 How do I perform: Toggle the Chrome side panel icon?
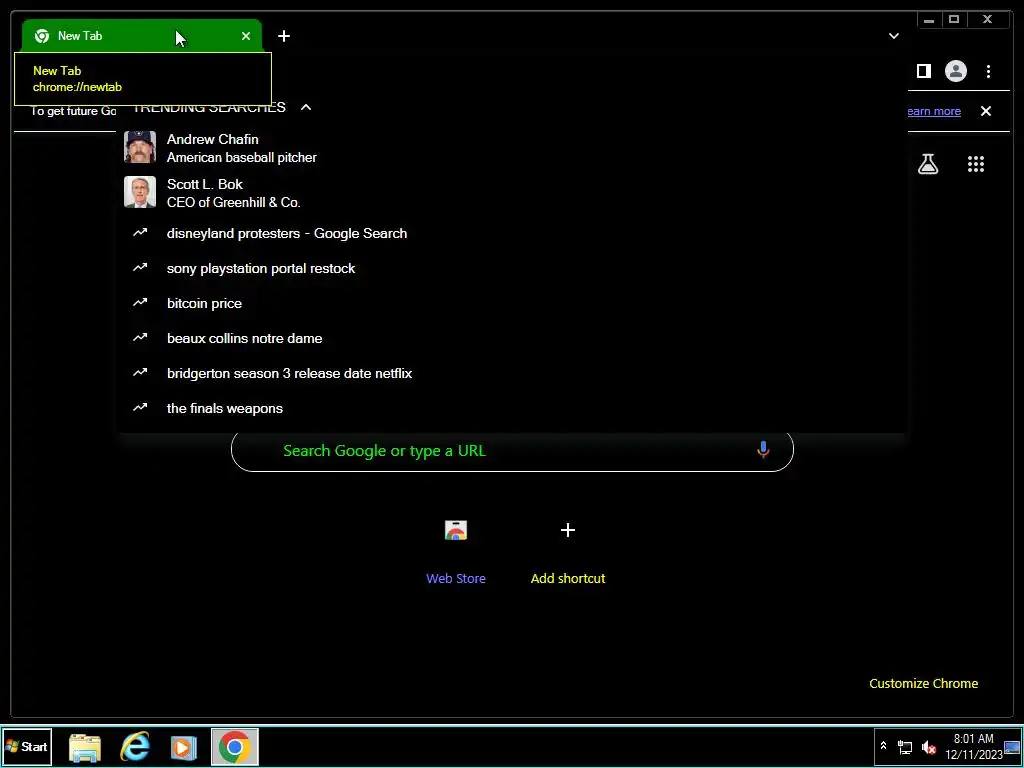point(923,71)
